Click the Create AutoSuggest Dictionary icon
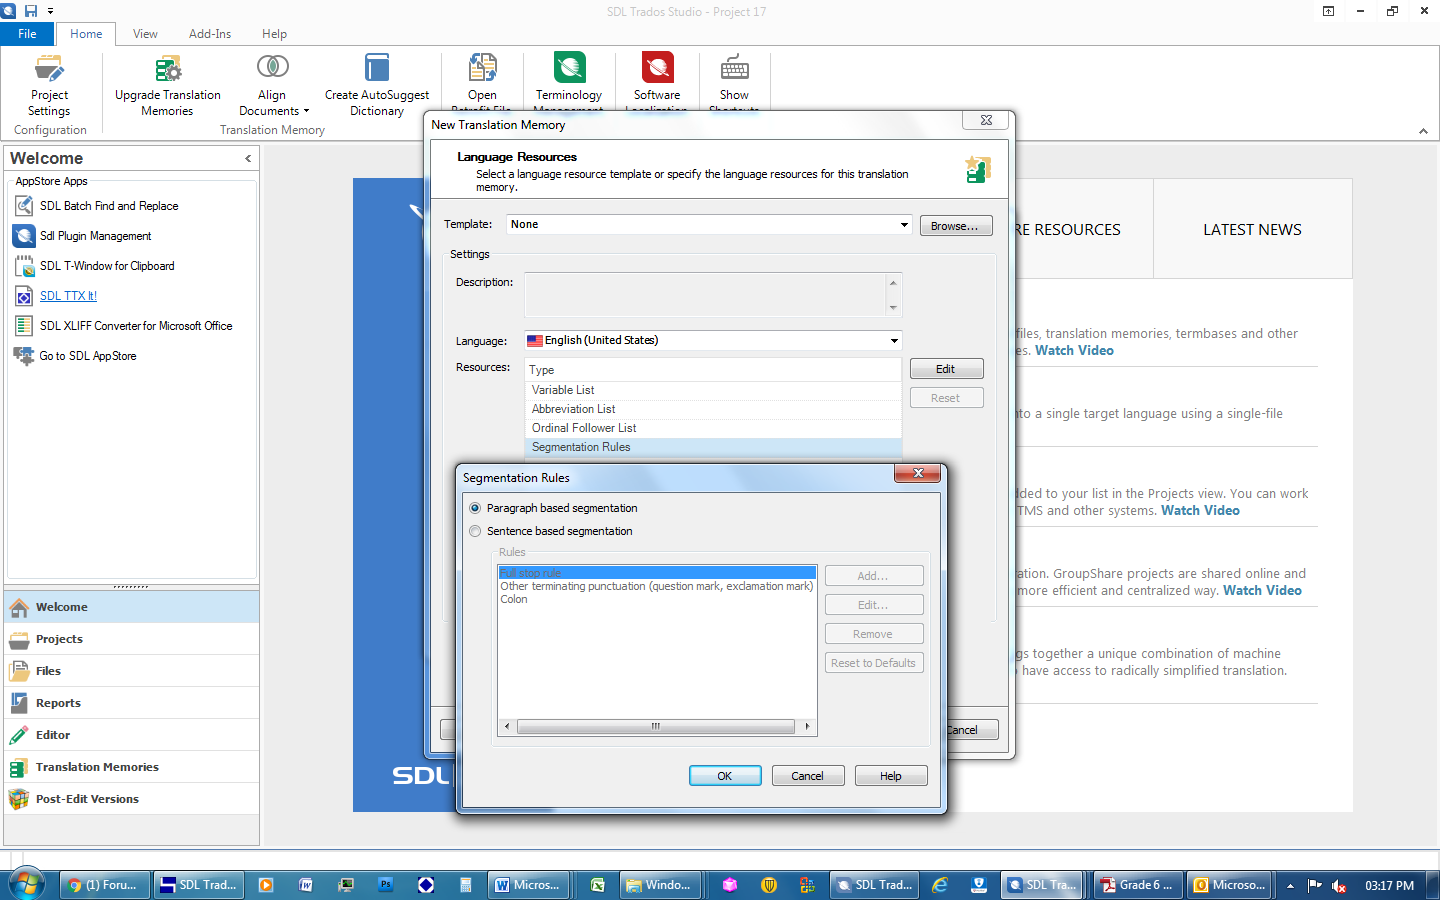The height and width of the screenshot is (900, 1440). point(377,67)
